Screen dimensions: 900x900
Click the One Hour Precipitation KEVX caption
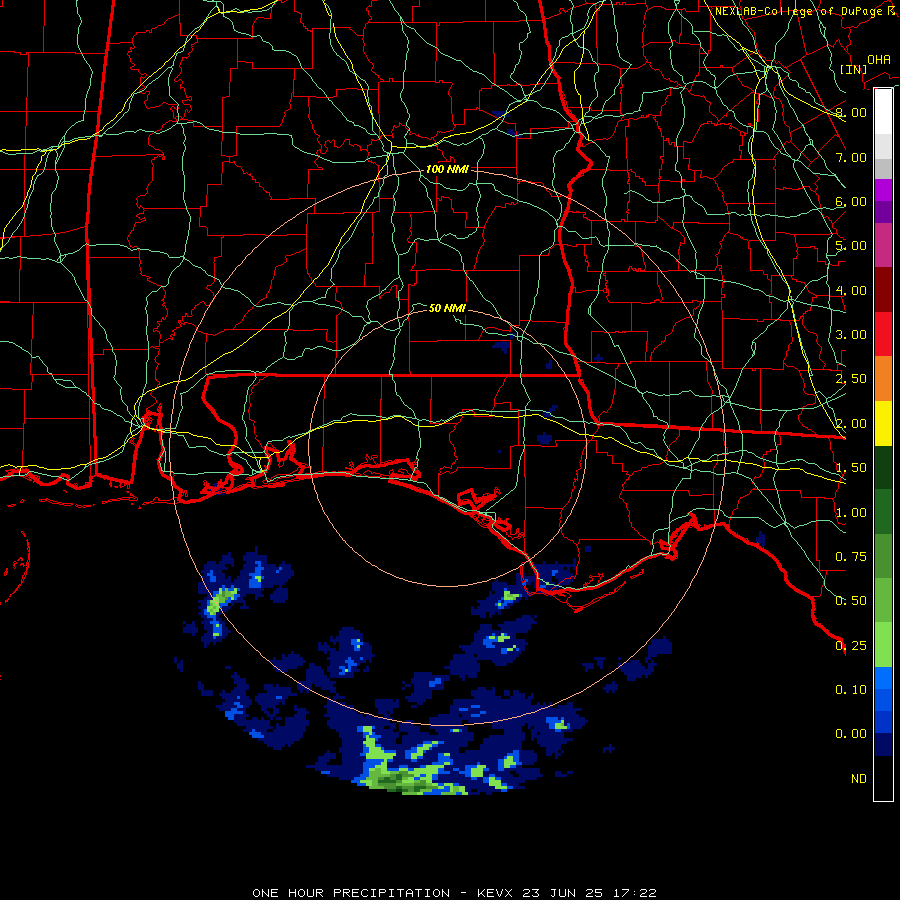click(x=454, y=893)
